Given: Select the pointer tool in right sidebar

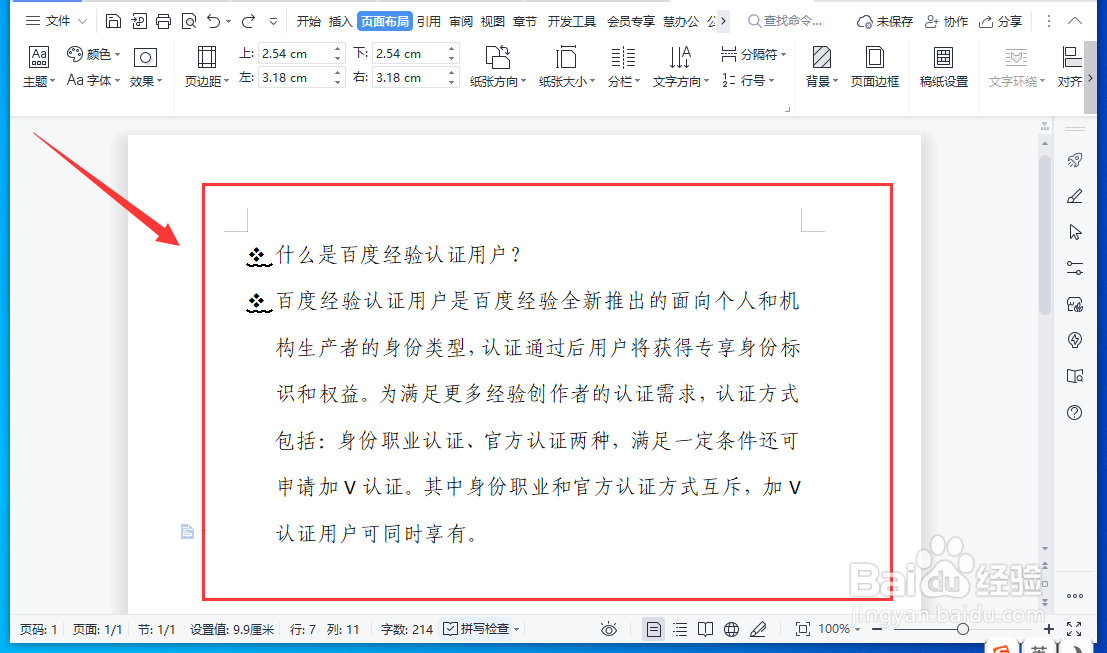Looking at the screenshot, I should tap(1075, 232).
